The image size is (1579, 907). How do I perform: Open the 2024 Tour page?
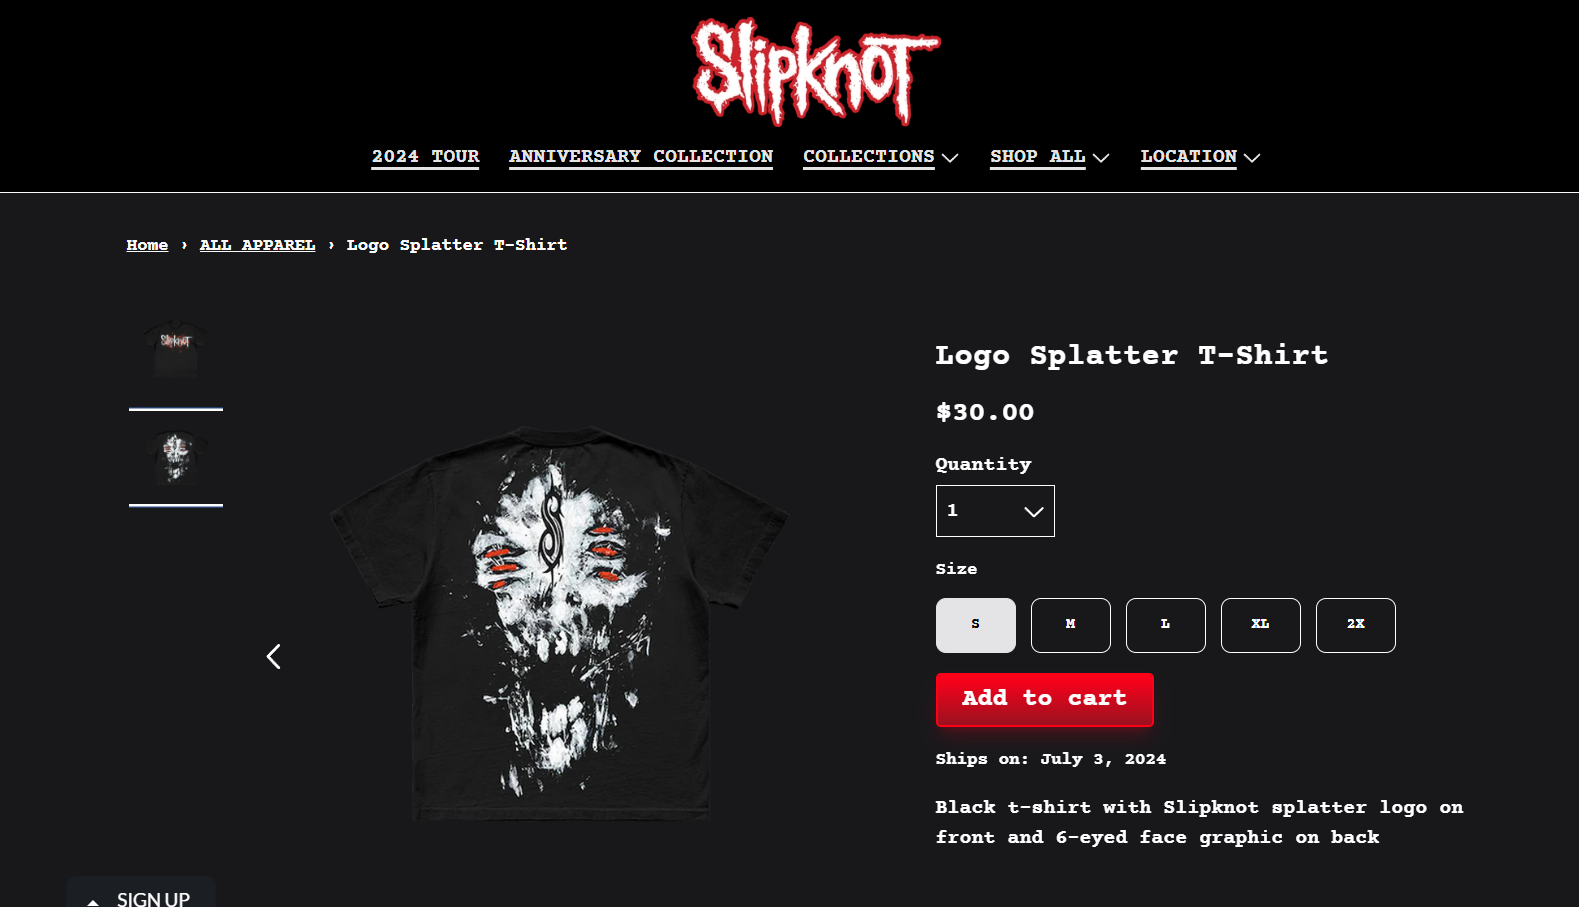pos(425,157)
